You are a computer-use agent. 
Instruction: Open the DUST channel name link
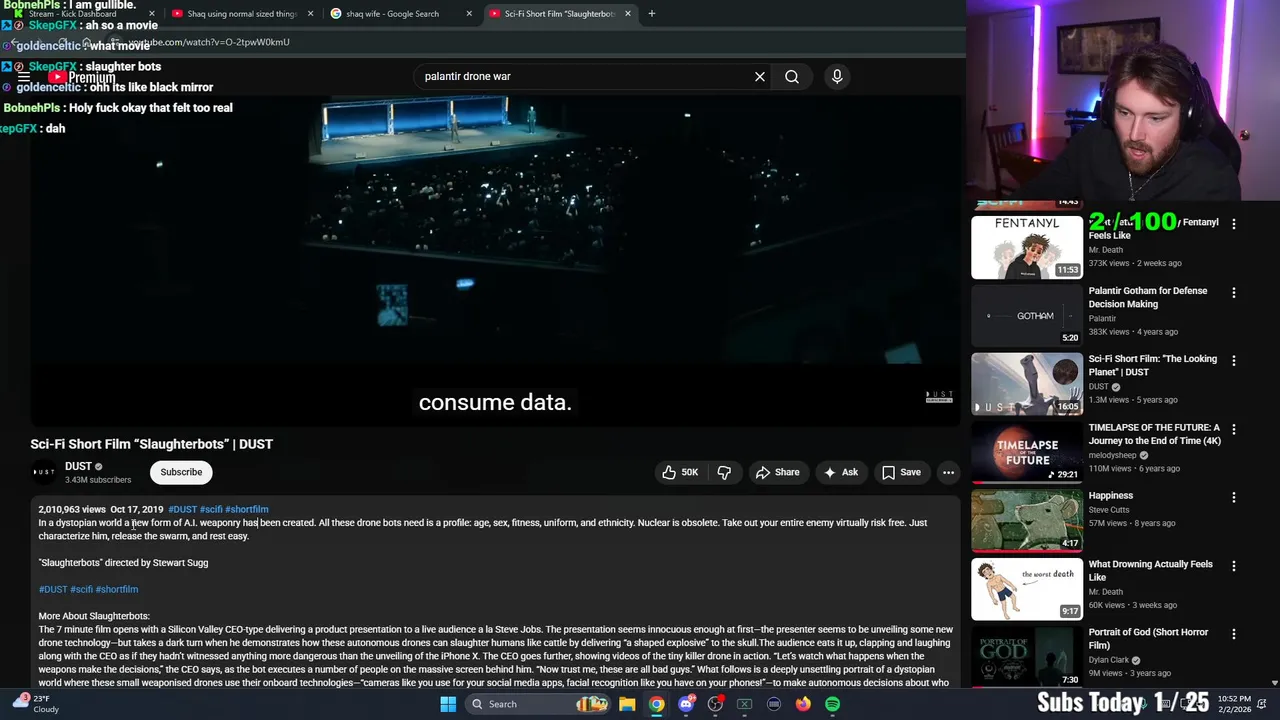point(78,466)
